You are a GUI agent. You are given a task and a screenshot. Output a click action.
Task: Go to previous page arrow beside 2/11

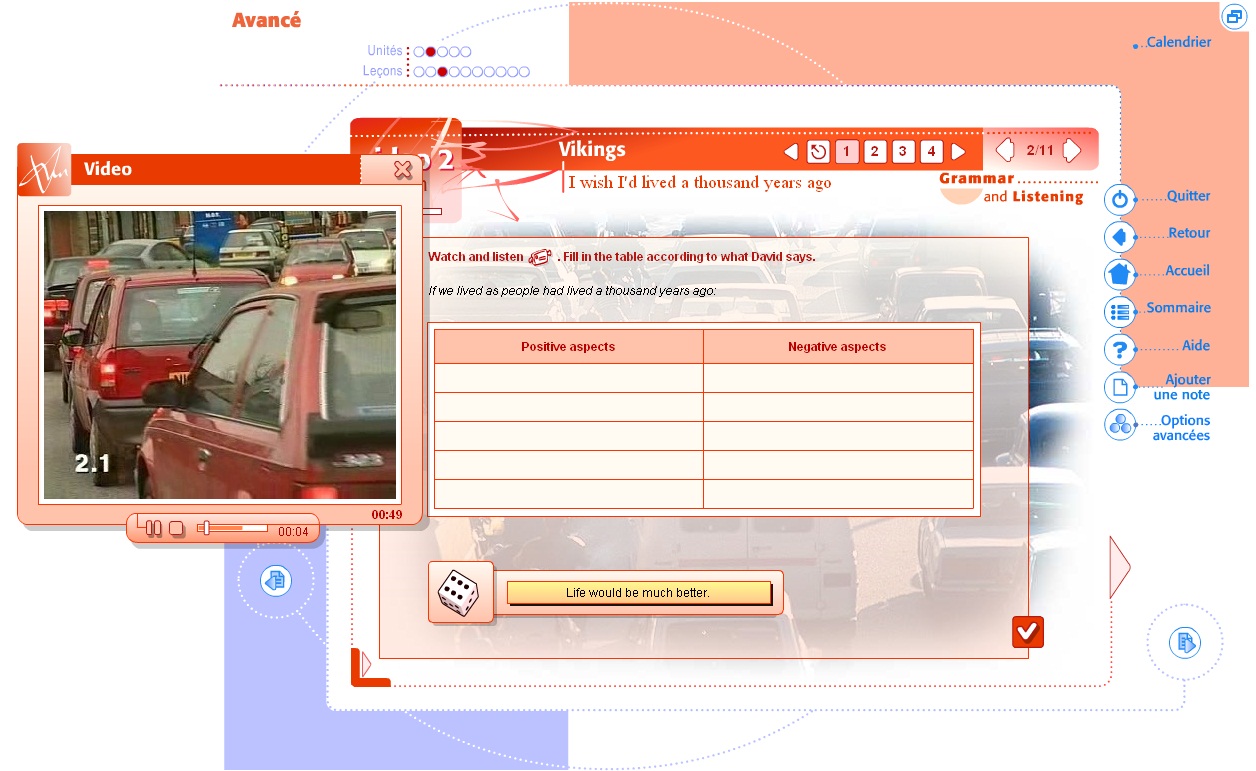[1005, 151]
